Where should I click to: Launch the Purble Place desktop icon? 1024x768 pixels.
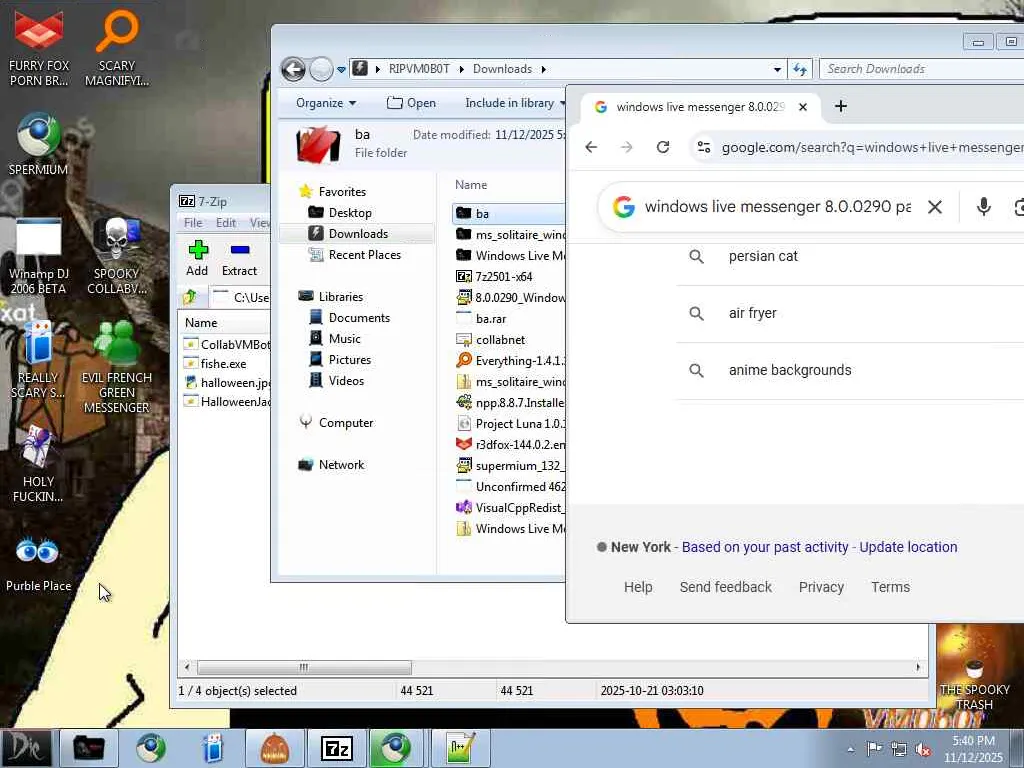(38, 566)
